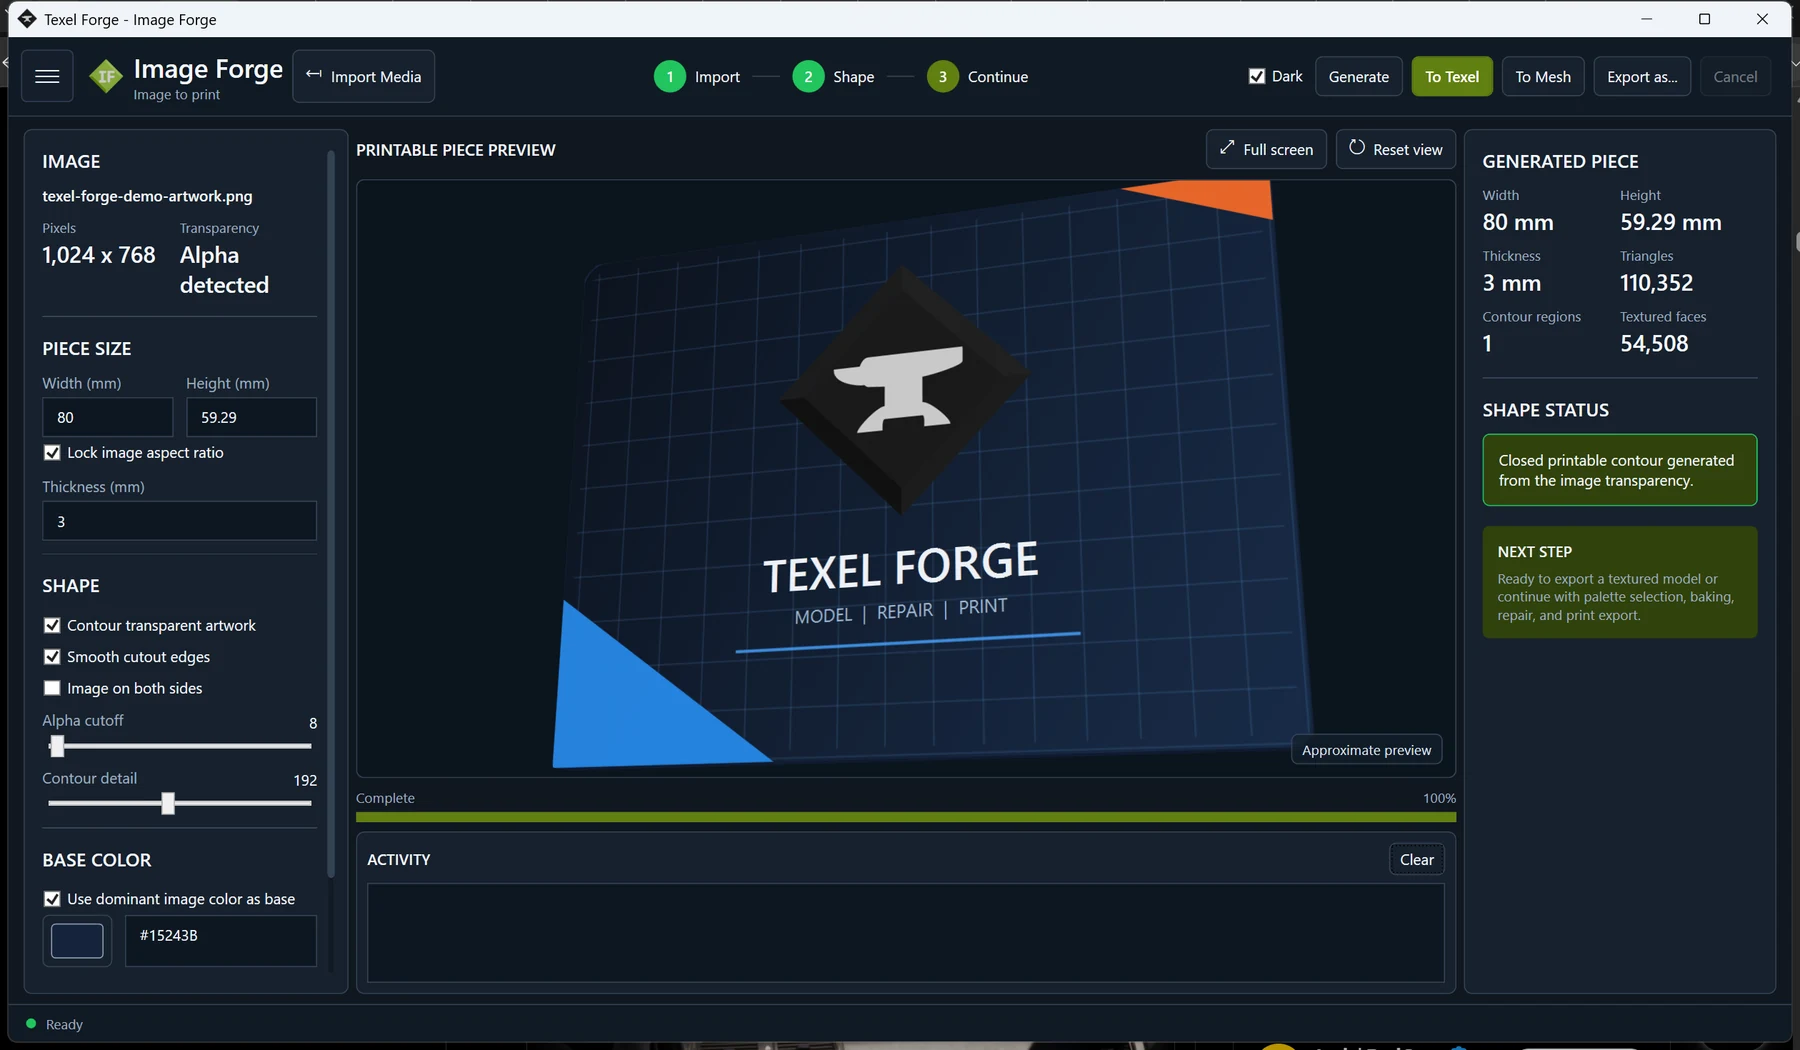This screenshot has height=1050, width=1800.
Task: Edit the #15243B hex color field
Action: point(220,940)
